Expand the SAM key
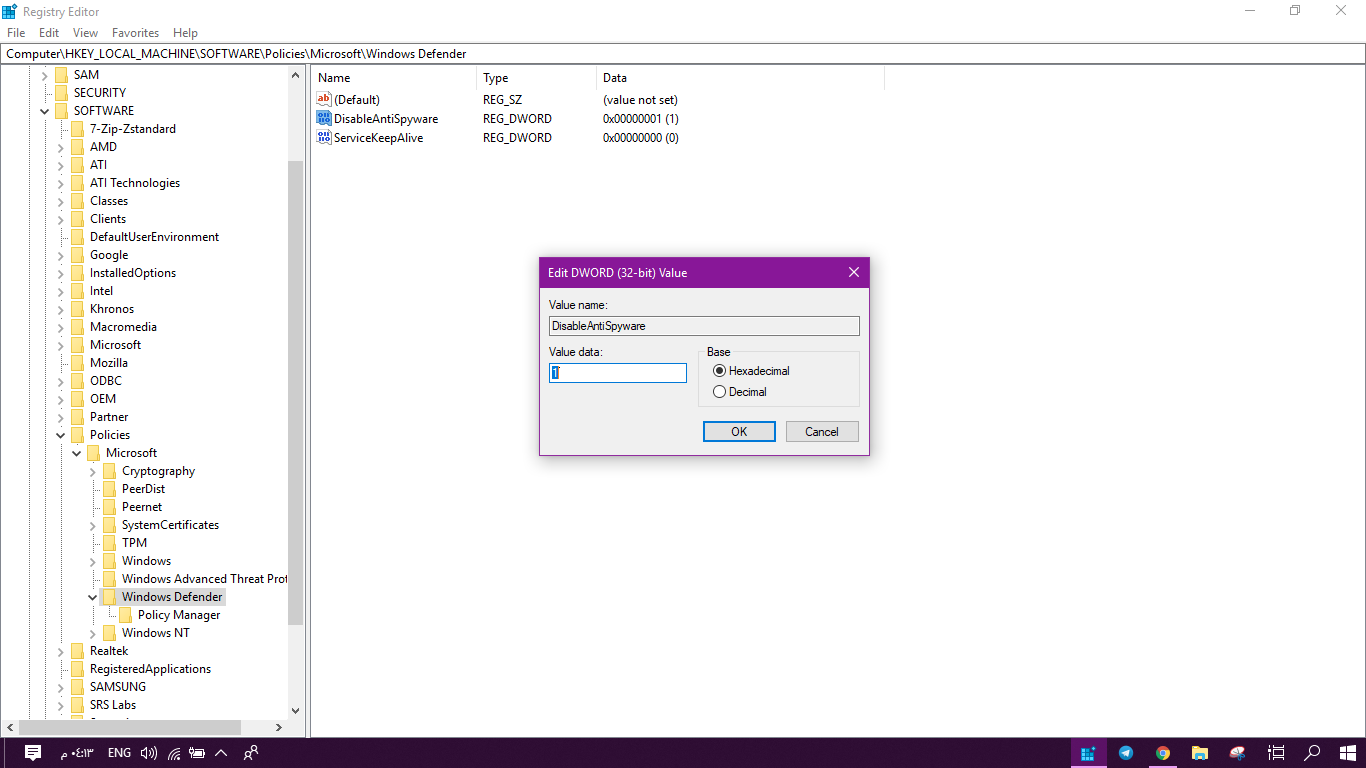 tap(44, 75)
